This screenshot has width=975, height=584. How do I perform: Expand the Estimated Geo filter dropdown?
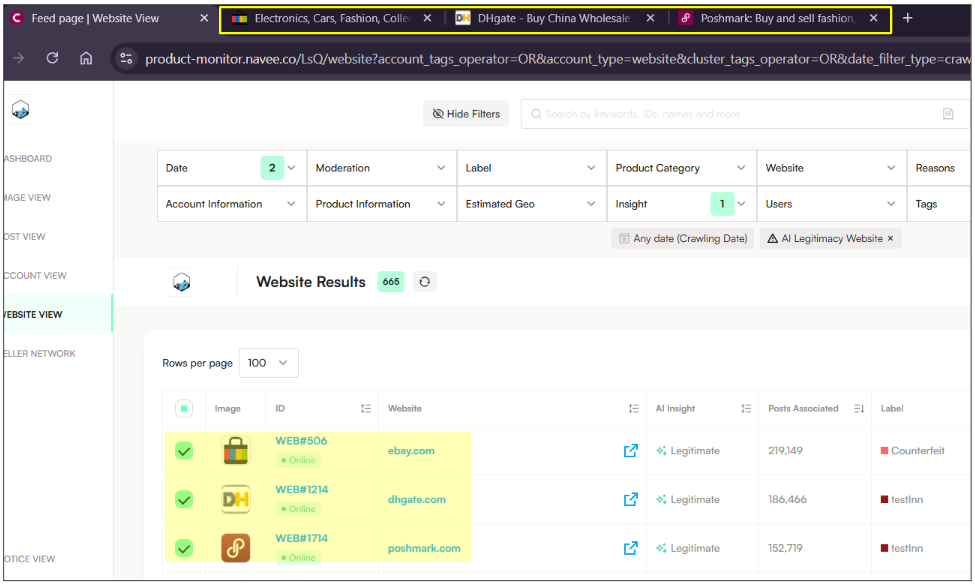coord(532,204)
